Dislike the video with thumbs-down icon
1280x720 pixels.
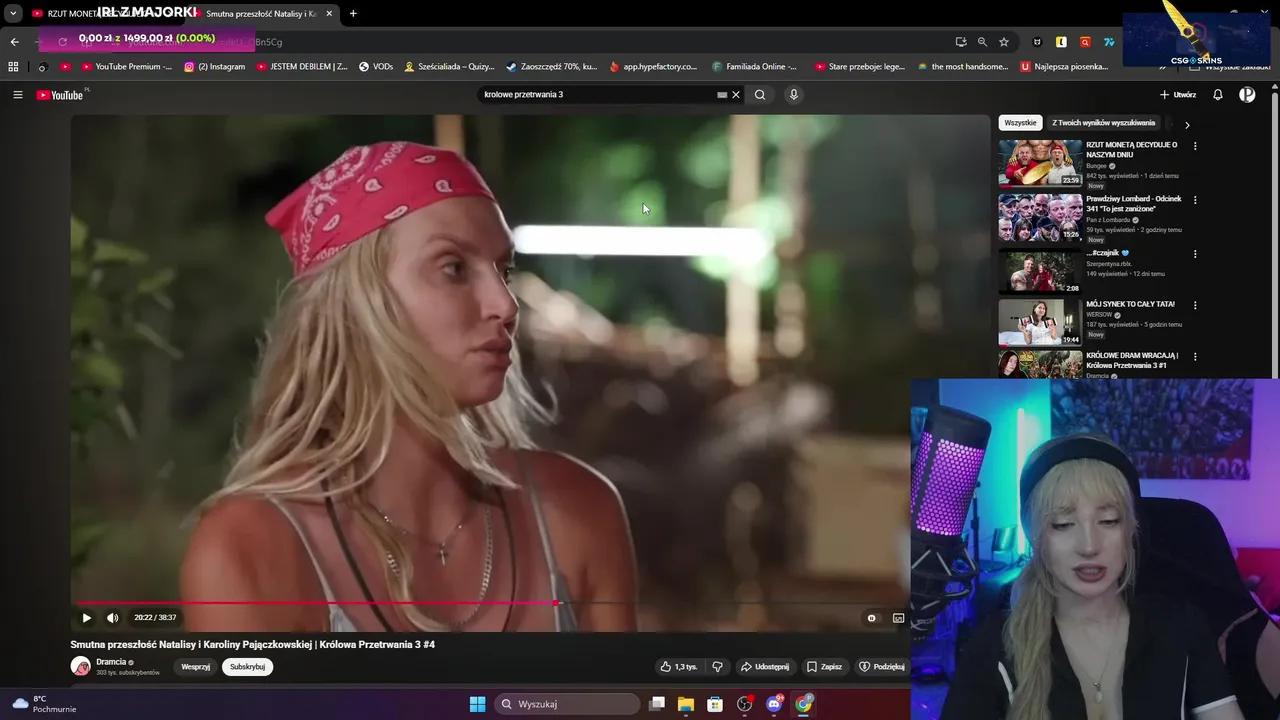(x=717, y=667)
